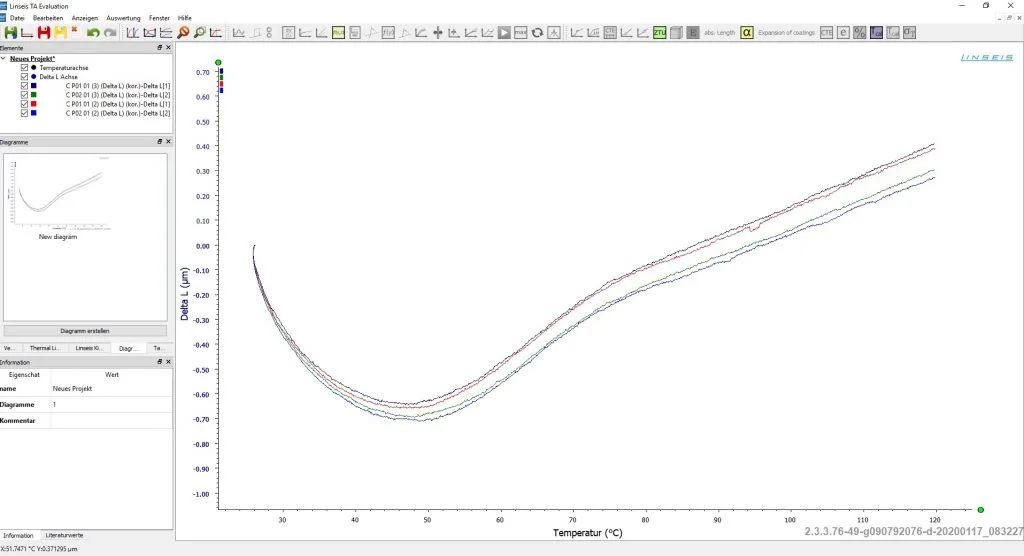1024x556 pixels.
Task: Click the Kommentar value field
Action: [112, 421]
